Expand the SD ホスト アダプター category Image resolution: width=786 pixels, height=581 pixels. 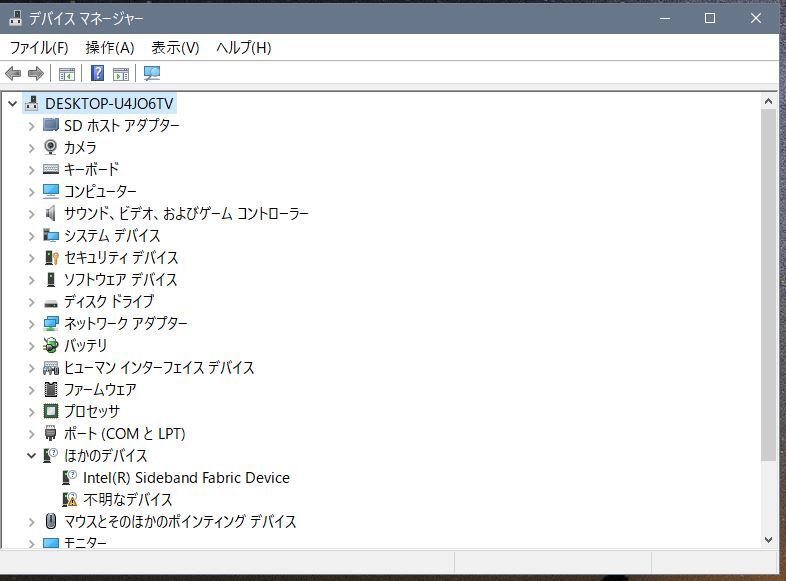click(x=32, y=126)
